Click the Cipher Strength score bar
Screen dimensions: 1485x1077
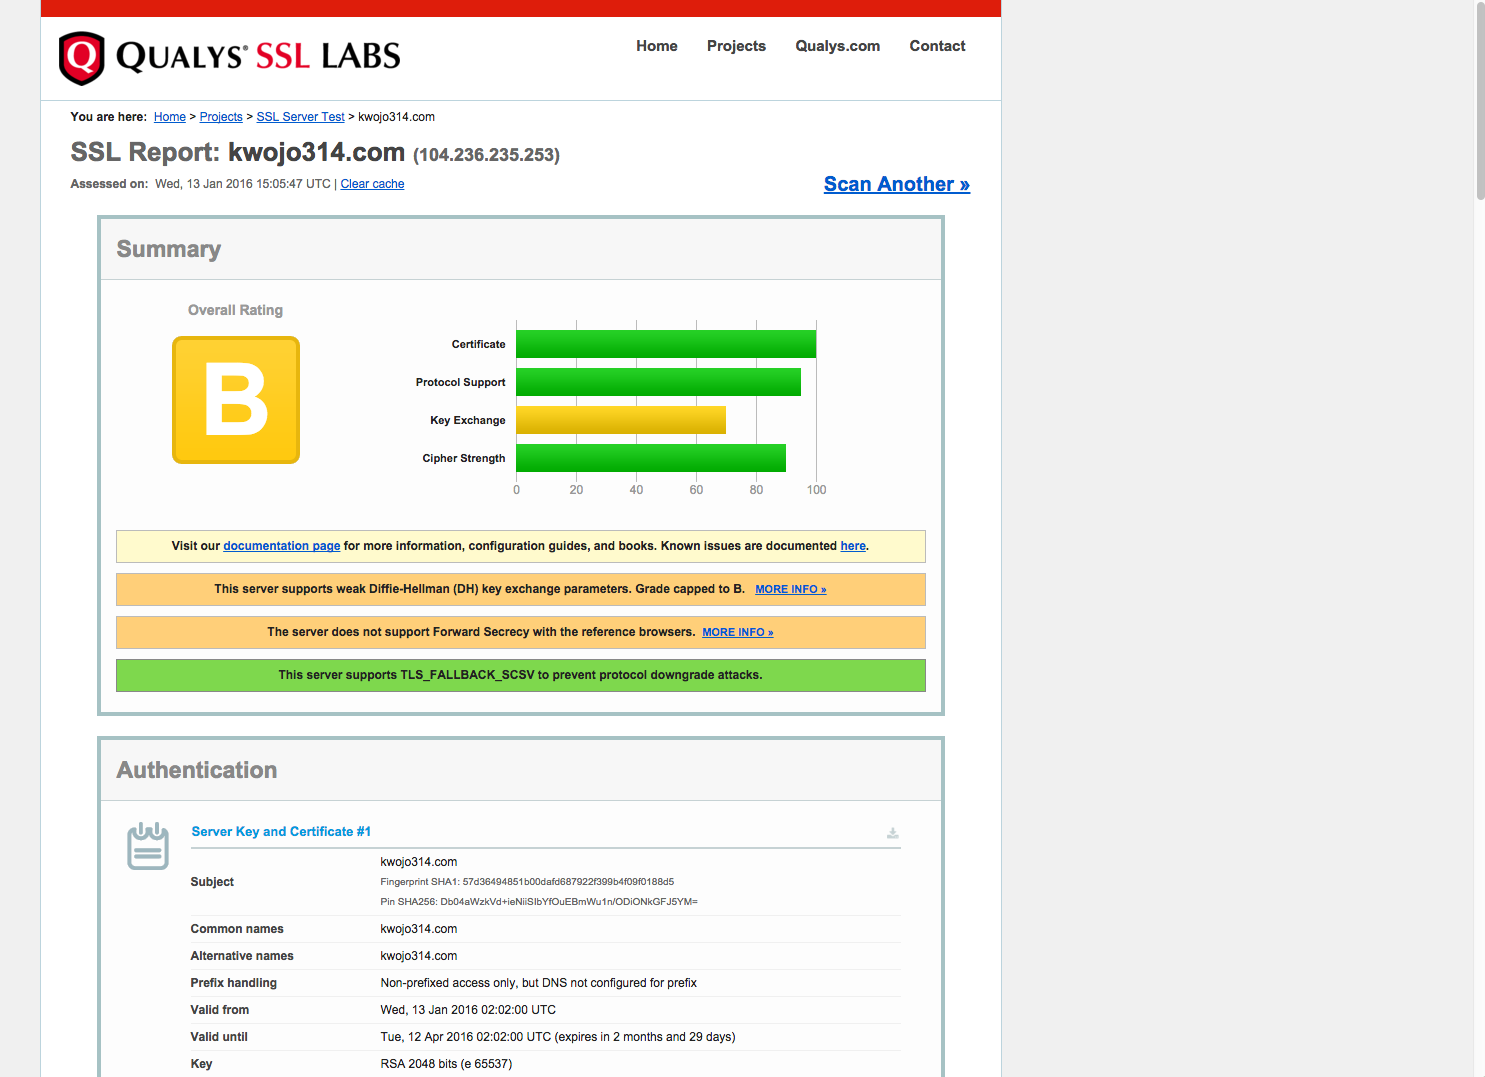(651, 458)
